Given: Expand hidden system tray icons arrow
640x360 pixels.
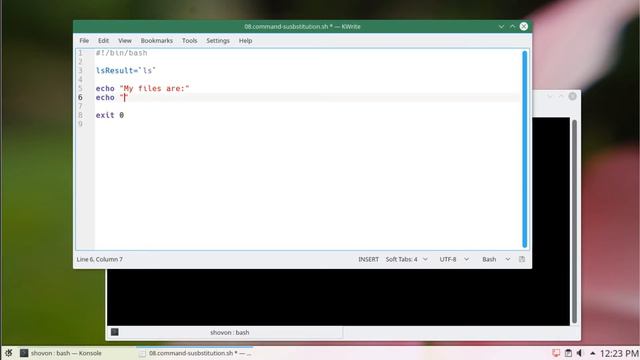Looking at the screenshot, I should point(593,353).
